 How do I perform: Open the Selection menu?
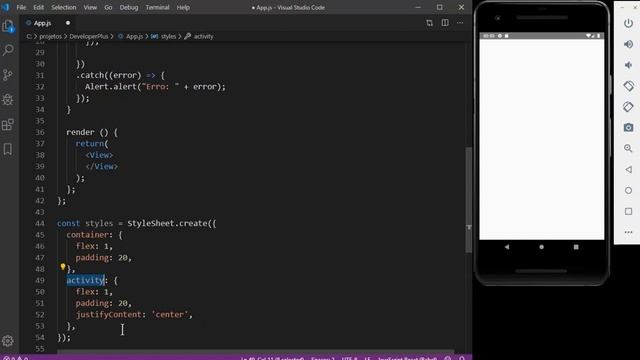(x=64, y=7)
